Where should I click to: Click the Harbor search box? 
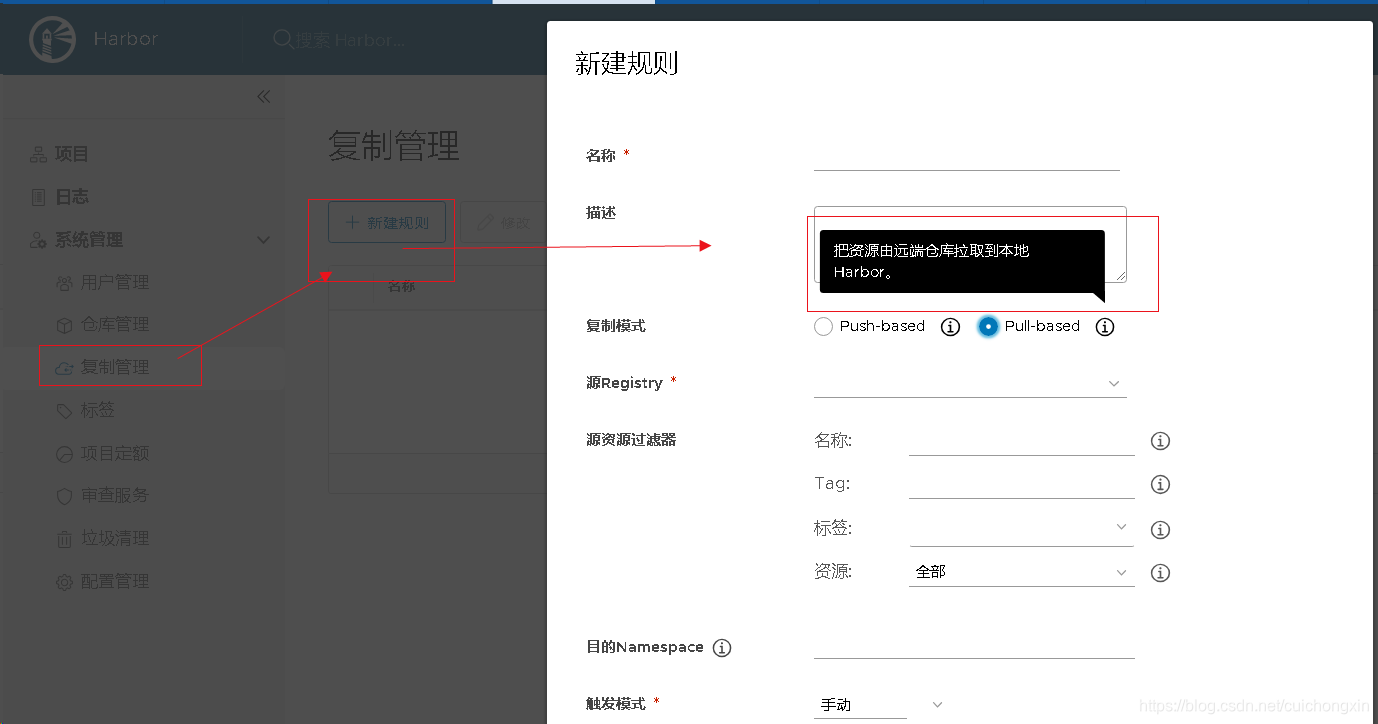coord(351,40)
